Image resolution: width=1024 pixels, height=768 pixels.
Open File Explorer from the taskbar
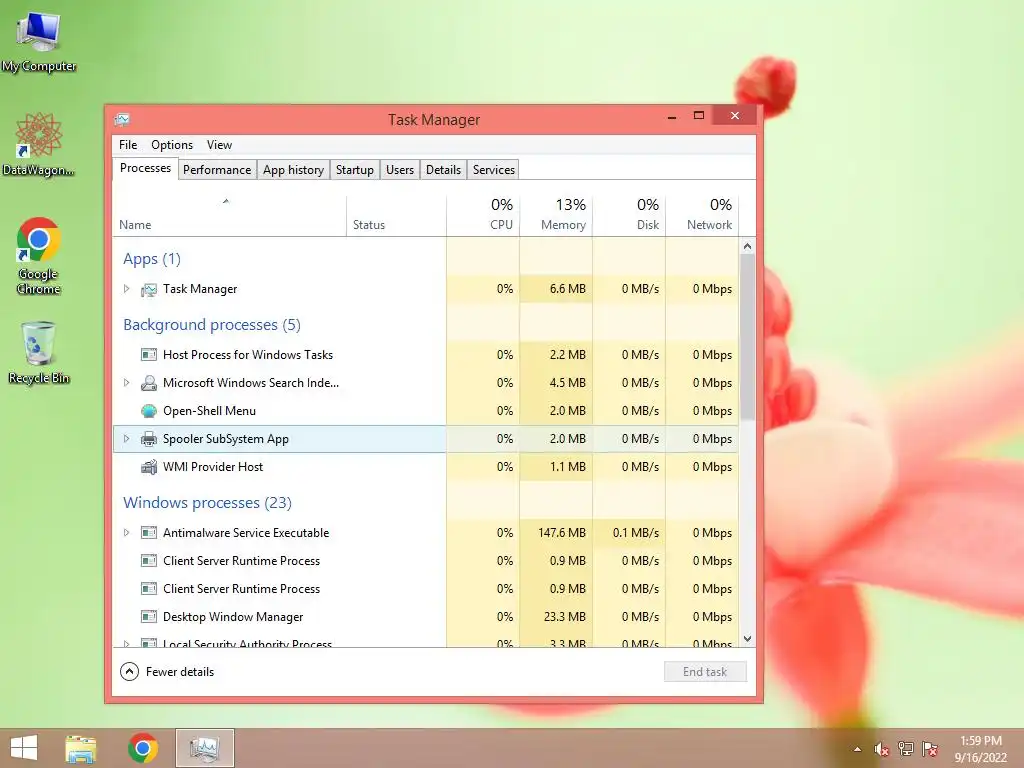[80, 748]
